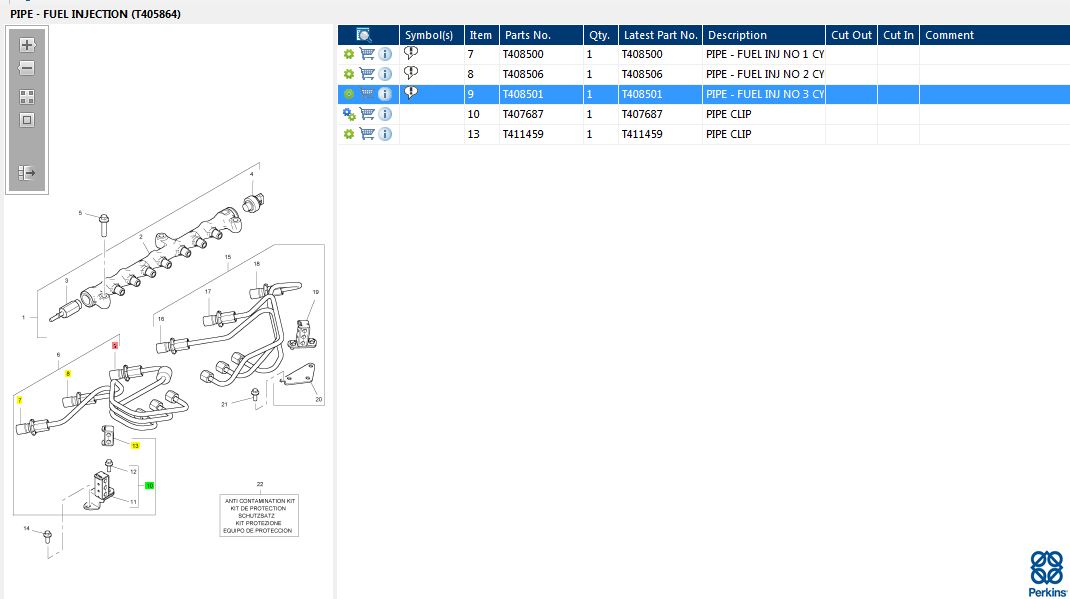Zoom out of the parts diagram

click(x=27, y=68)
